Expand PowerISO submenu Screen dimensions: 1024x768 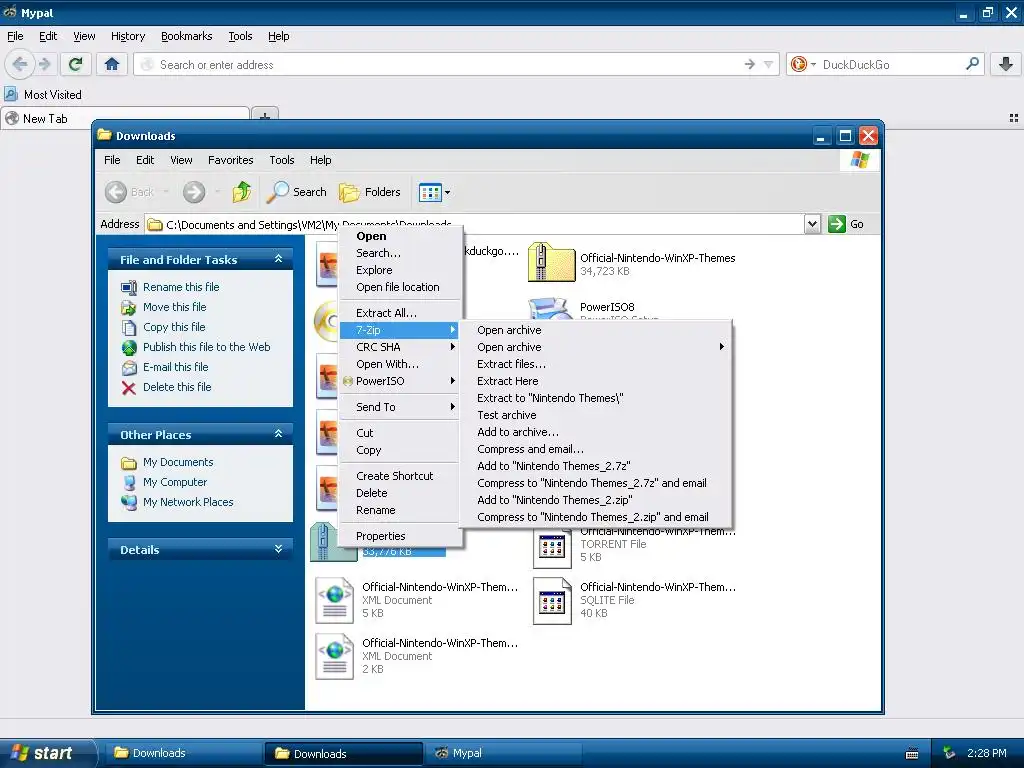[400, 381]
